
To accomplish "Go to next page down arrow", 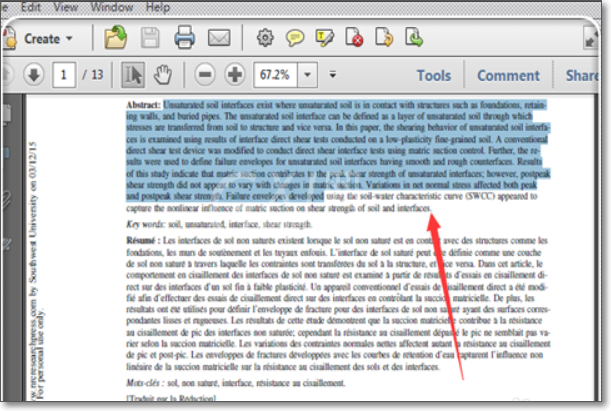I will (34, 74).
